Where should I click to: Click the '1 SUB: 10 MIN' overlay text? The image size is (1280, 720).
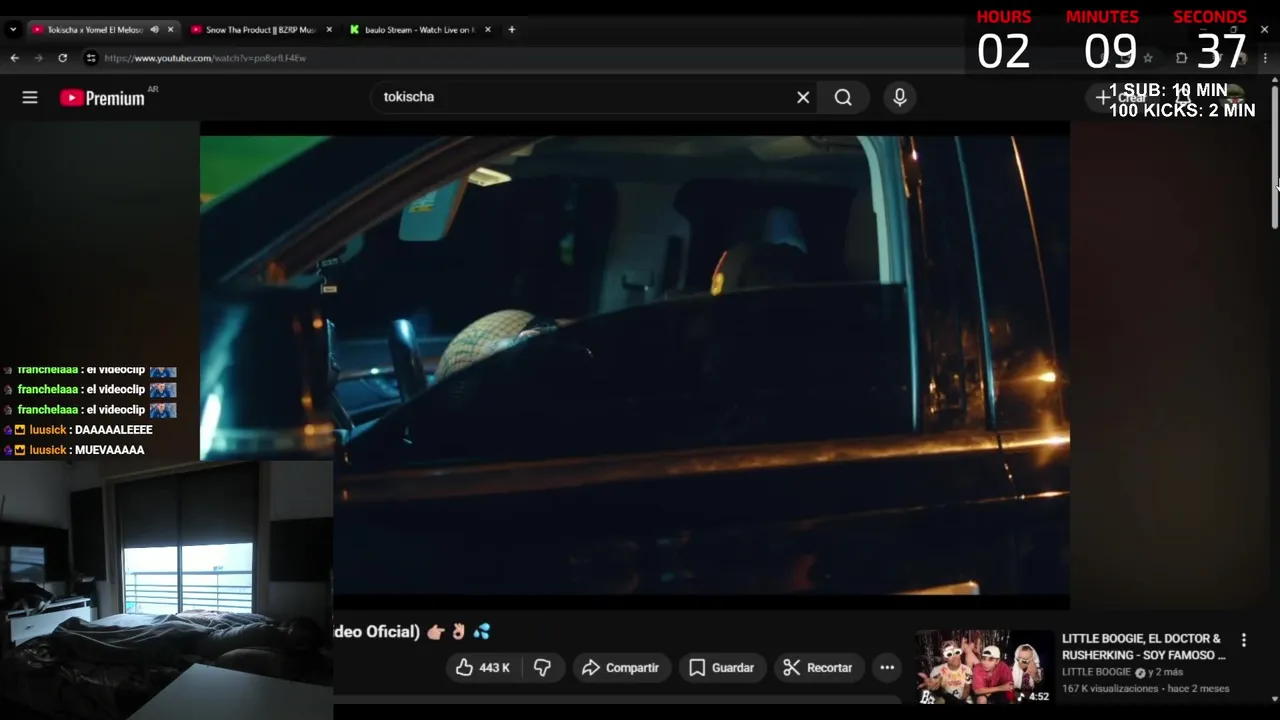pyautogui.click(x=1168, y=90)
